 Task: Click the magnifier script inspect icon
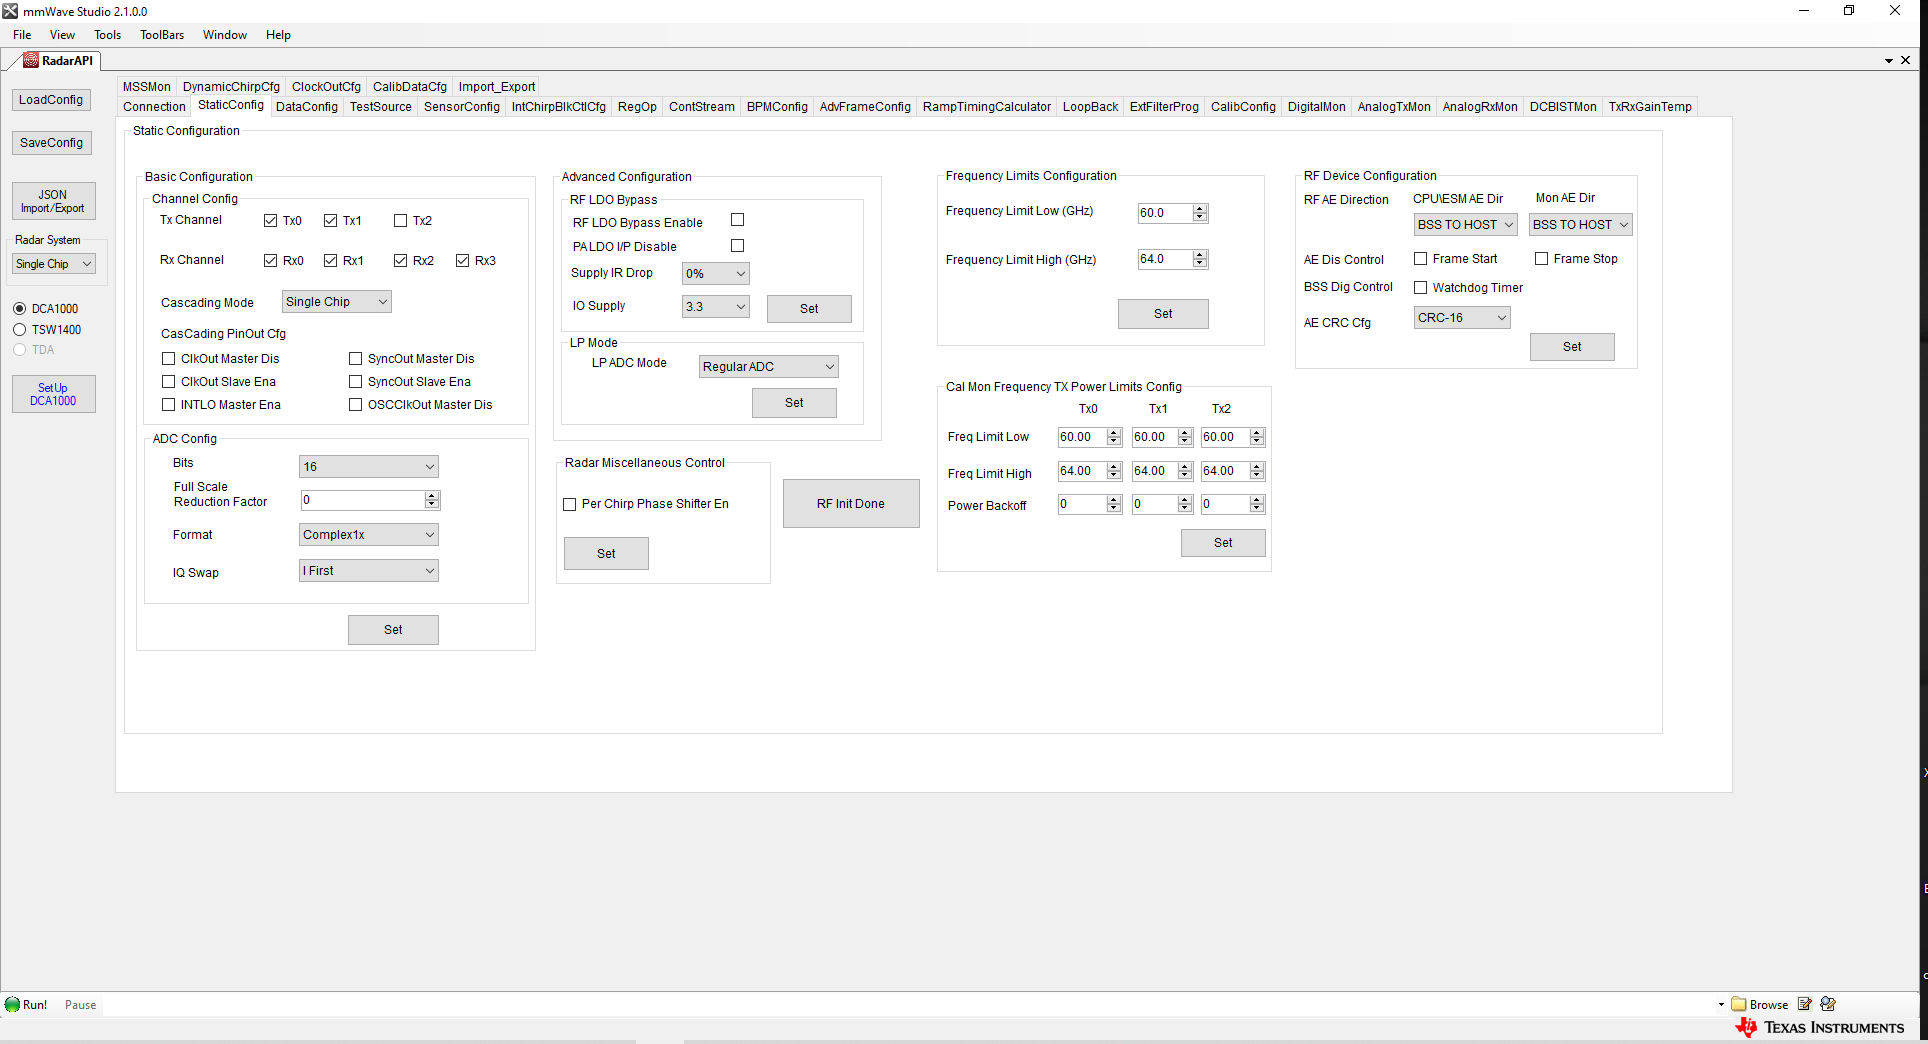coord(1828,1005)
